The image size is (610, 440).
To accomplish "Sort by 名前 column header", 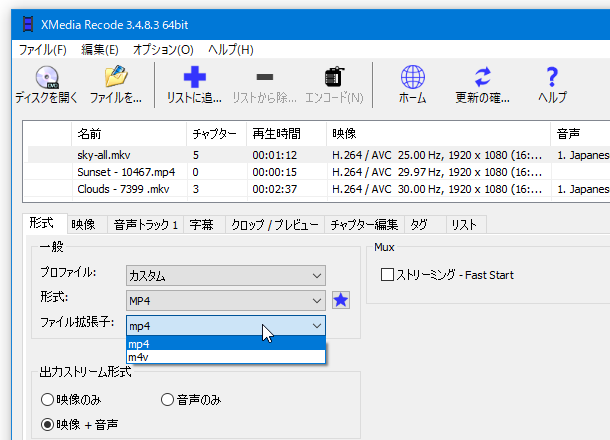I will (129, 134).
